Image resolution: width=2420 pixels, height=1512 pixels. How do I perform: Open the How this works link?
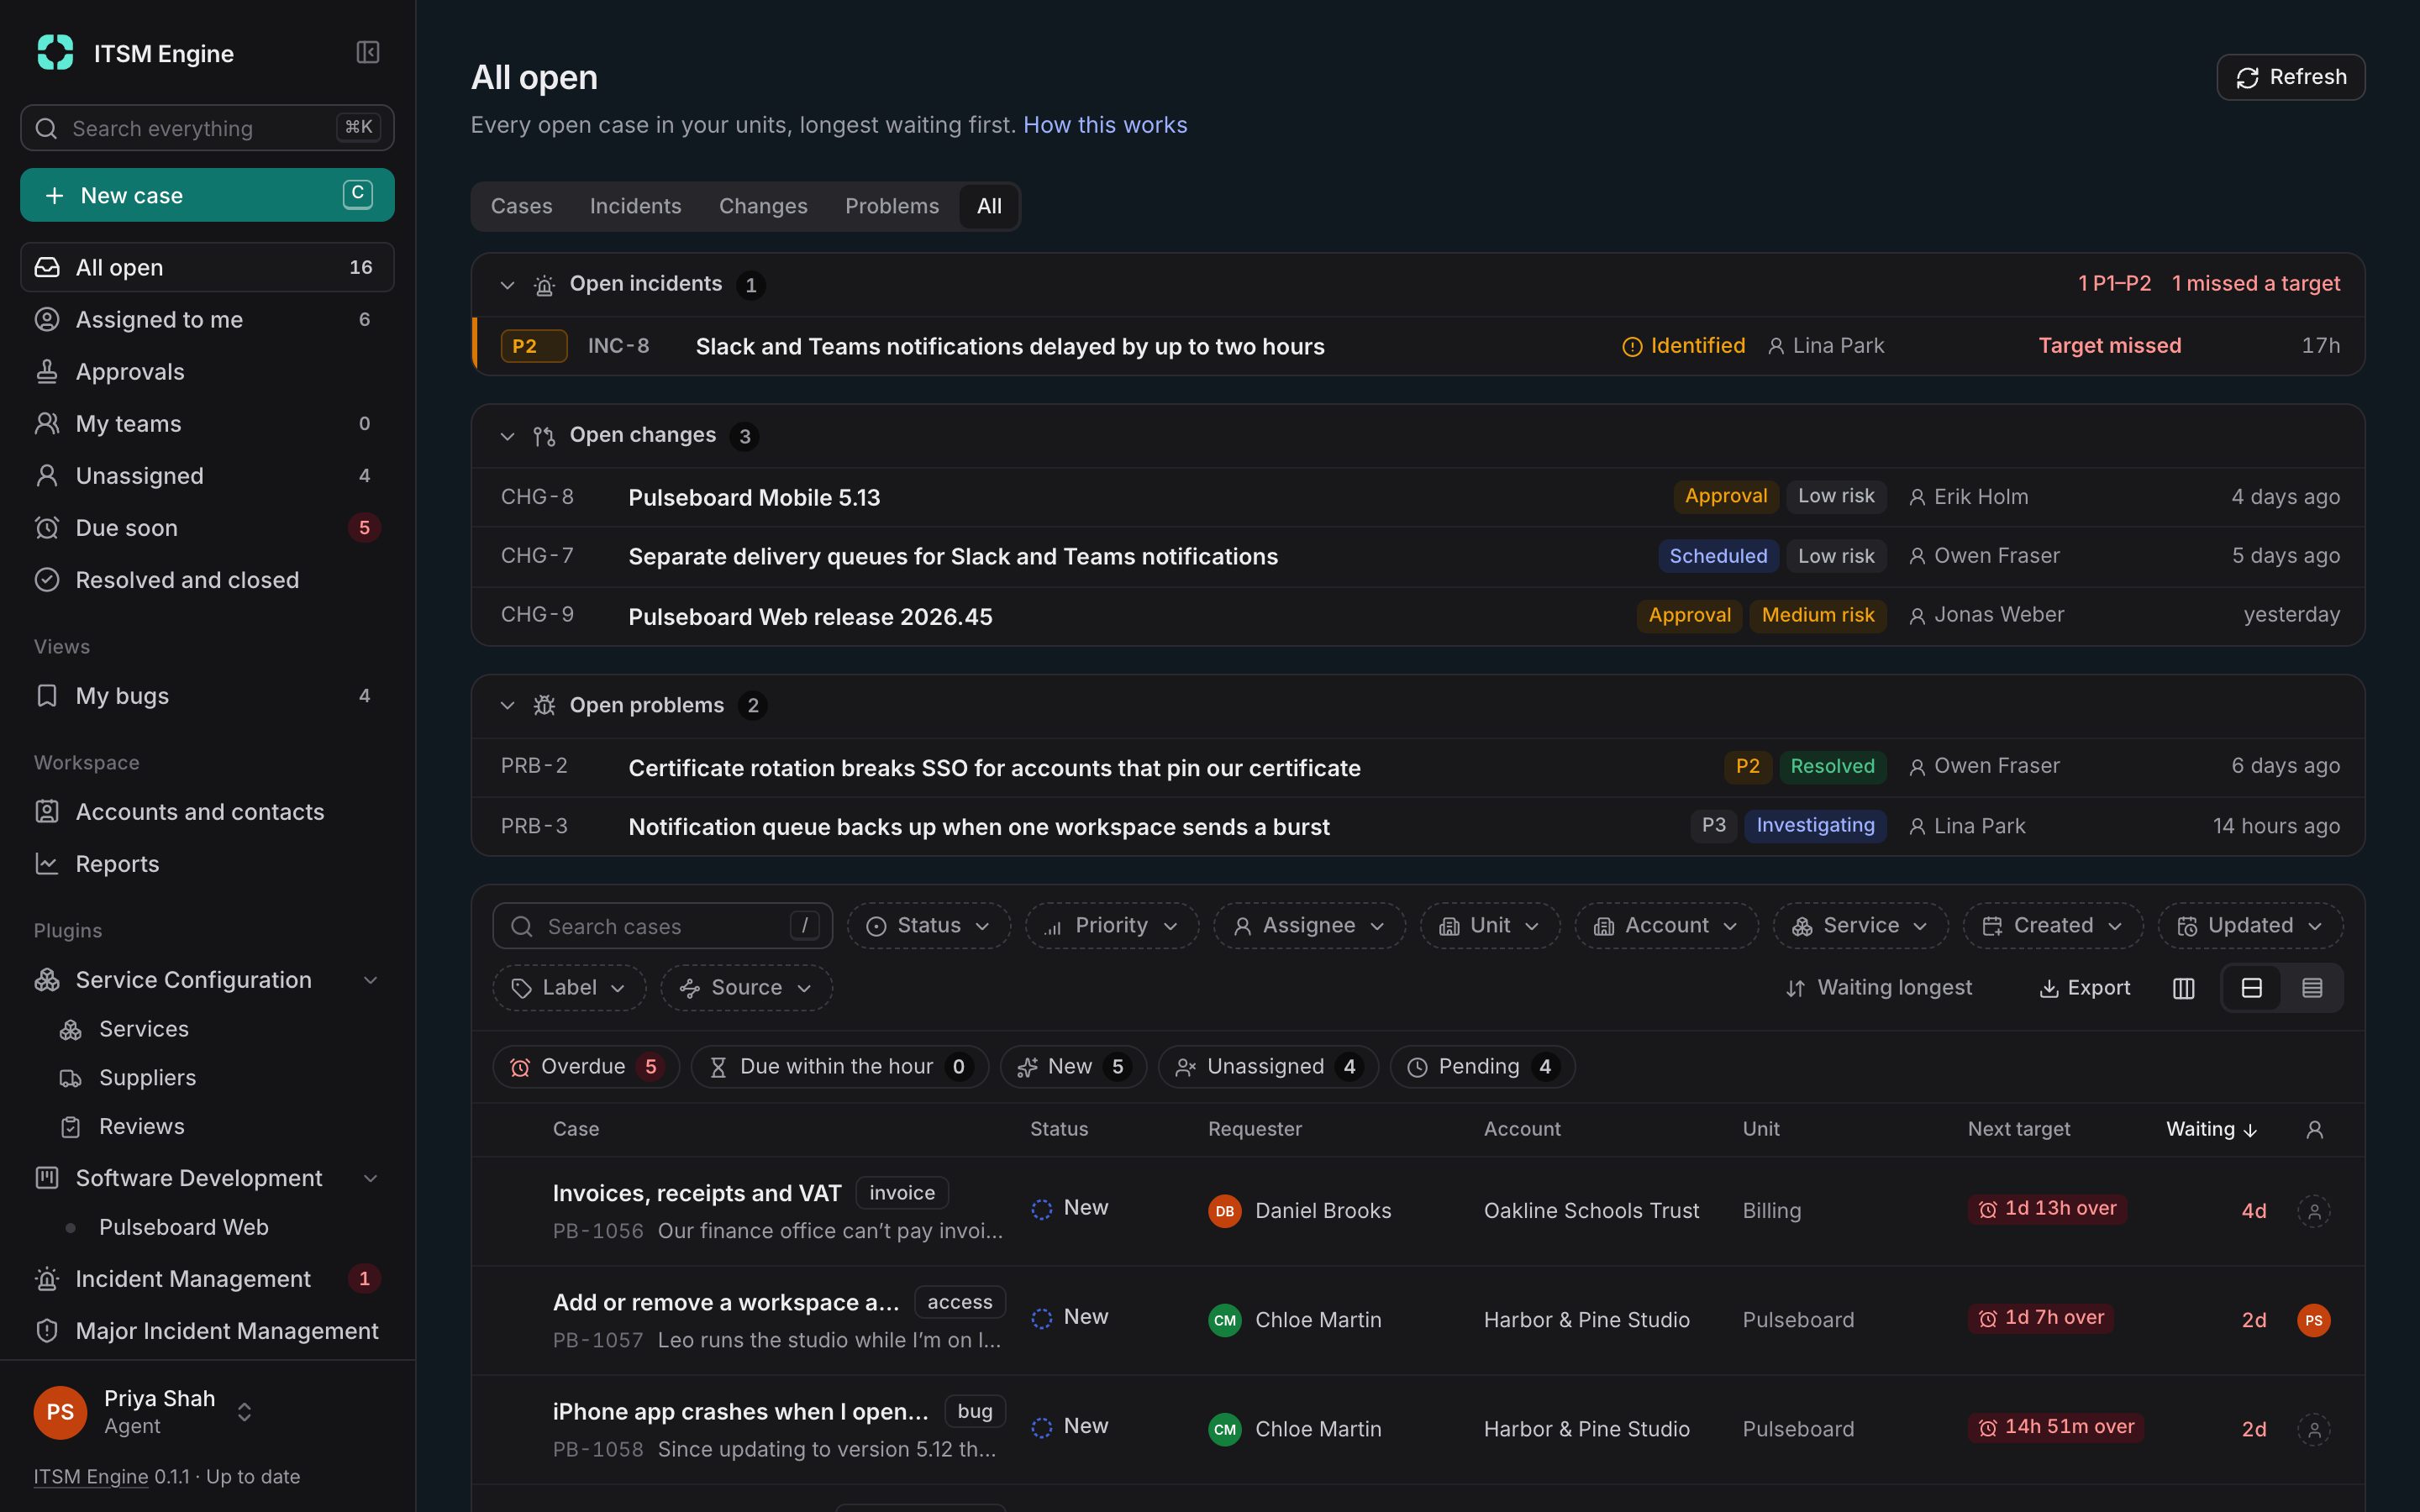(x=1105, y=125)
